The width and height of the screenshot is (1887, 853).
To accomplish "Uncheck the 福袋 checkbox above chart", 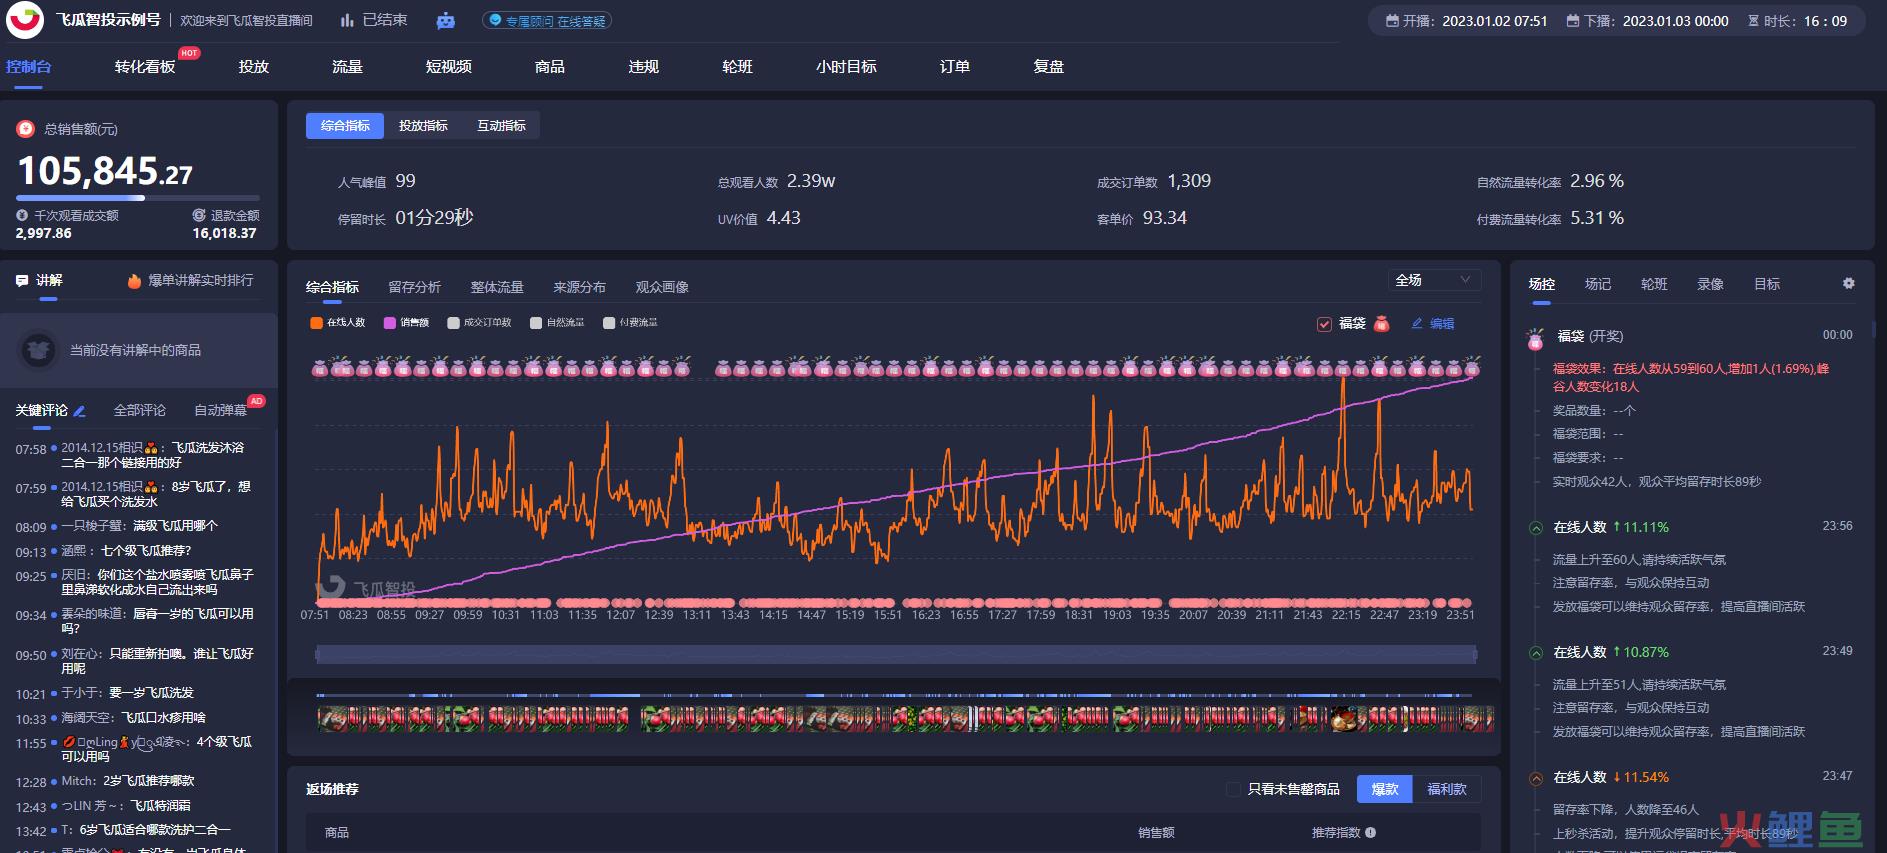I will point(1324,323).
